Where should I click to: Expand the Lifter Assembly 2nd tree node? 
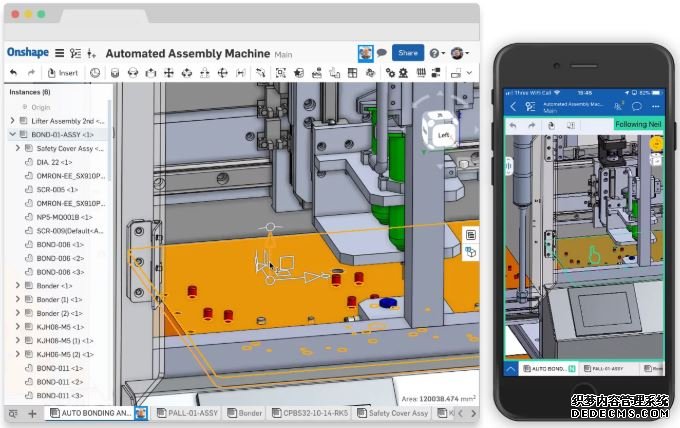coord(13,121)
